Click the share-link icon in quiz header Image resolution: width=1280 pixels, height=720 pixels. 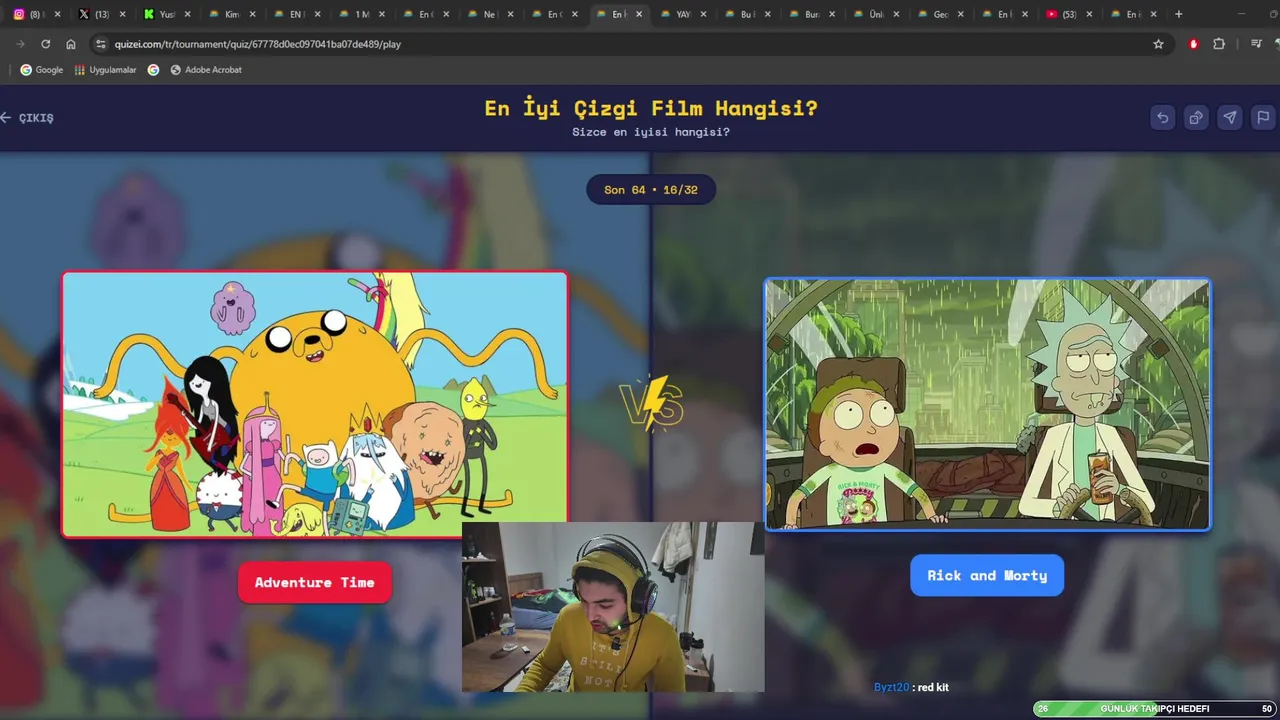(x=1196, y=117)
